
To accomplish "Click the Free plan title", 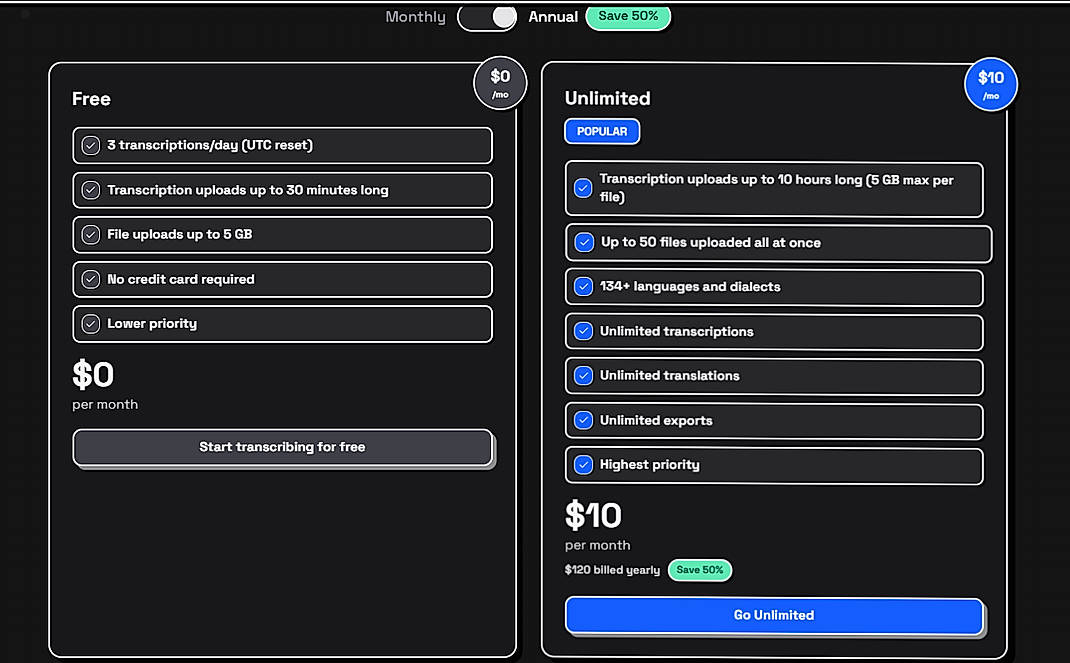I will coord(91,99).
